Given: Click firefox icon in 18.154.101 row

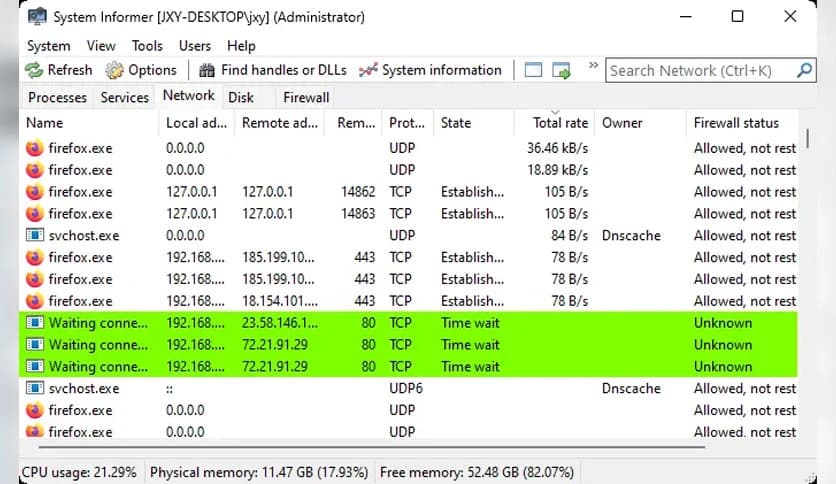Looking at the screenshot, I should click(x=35, y=301).
